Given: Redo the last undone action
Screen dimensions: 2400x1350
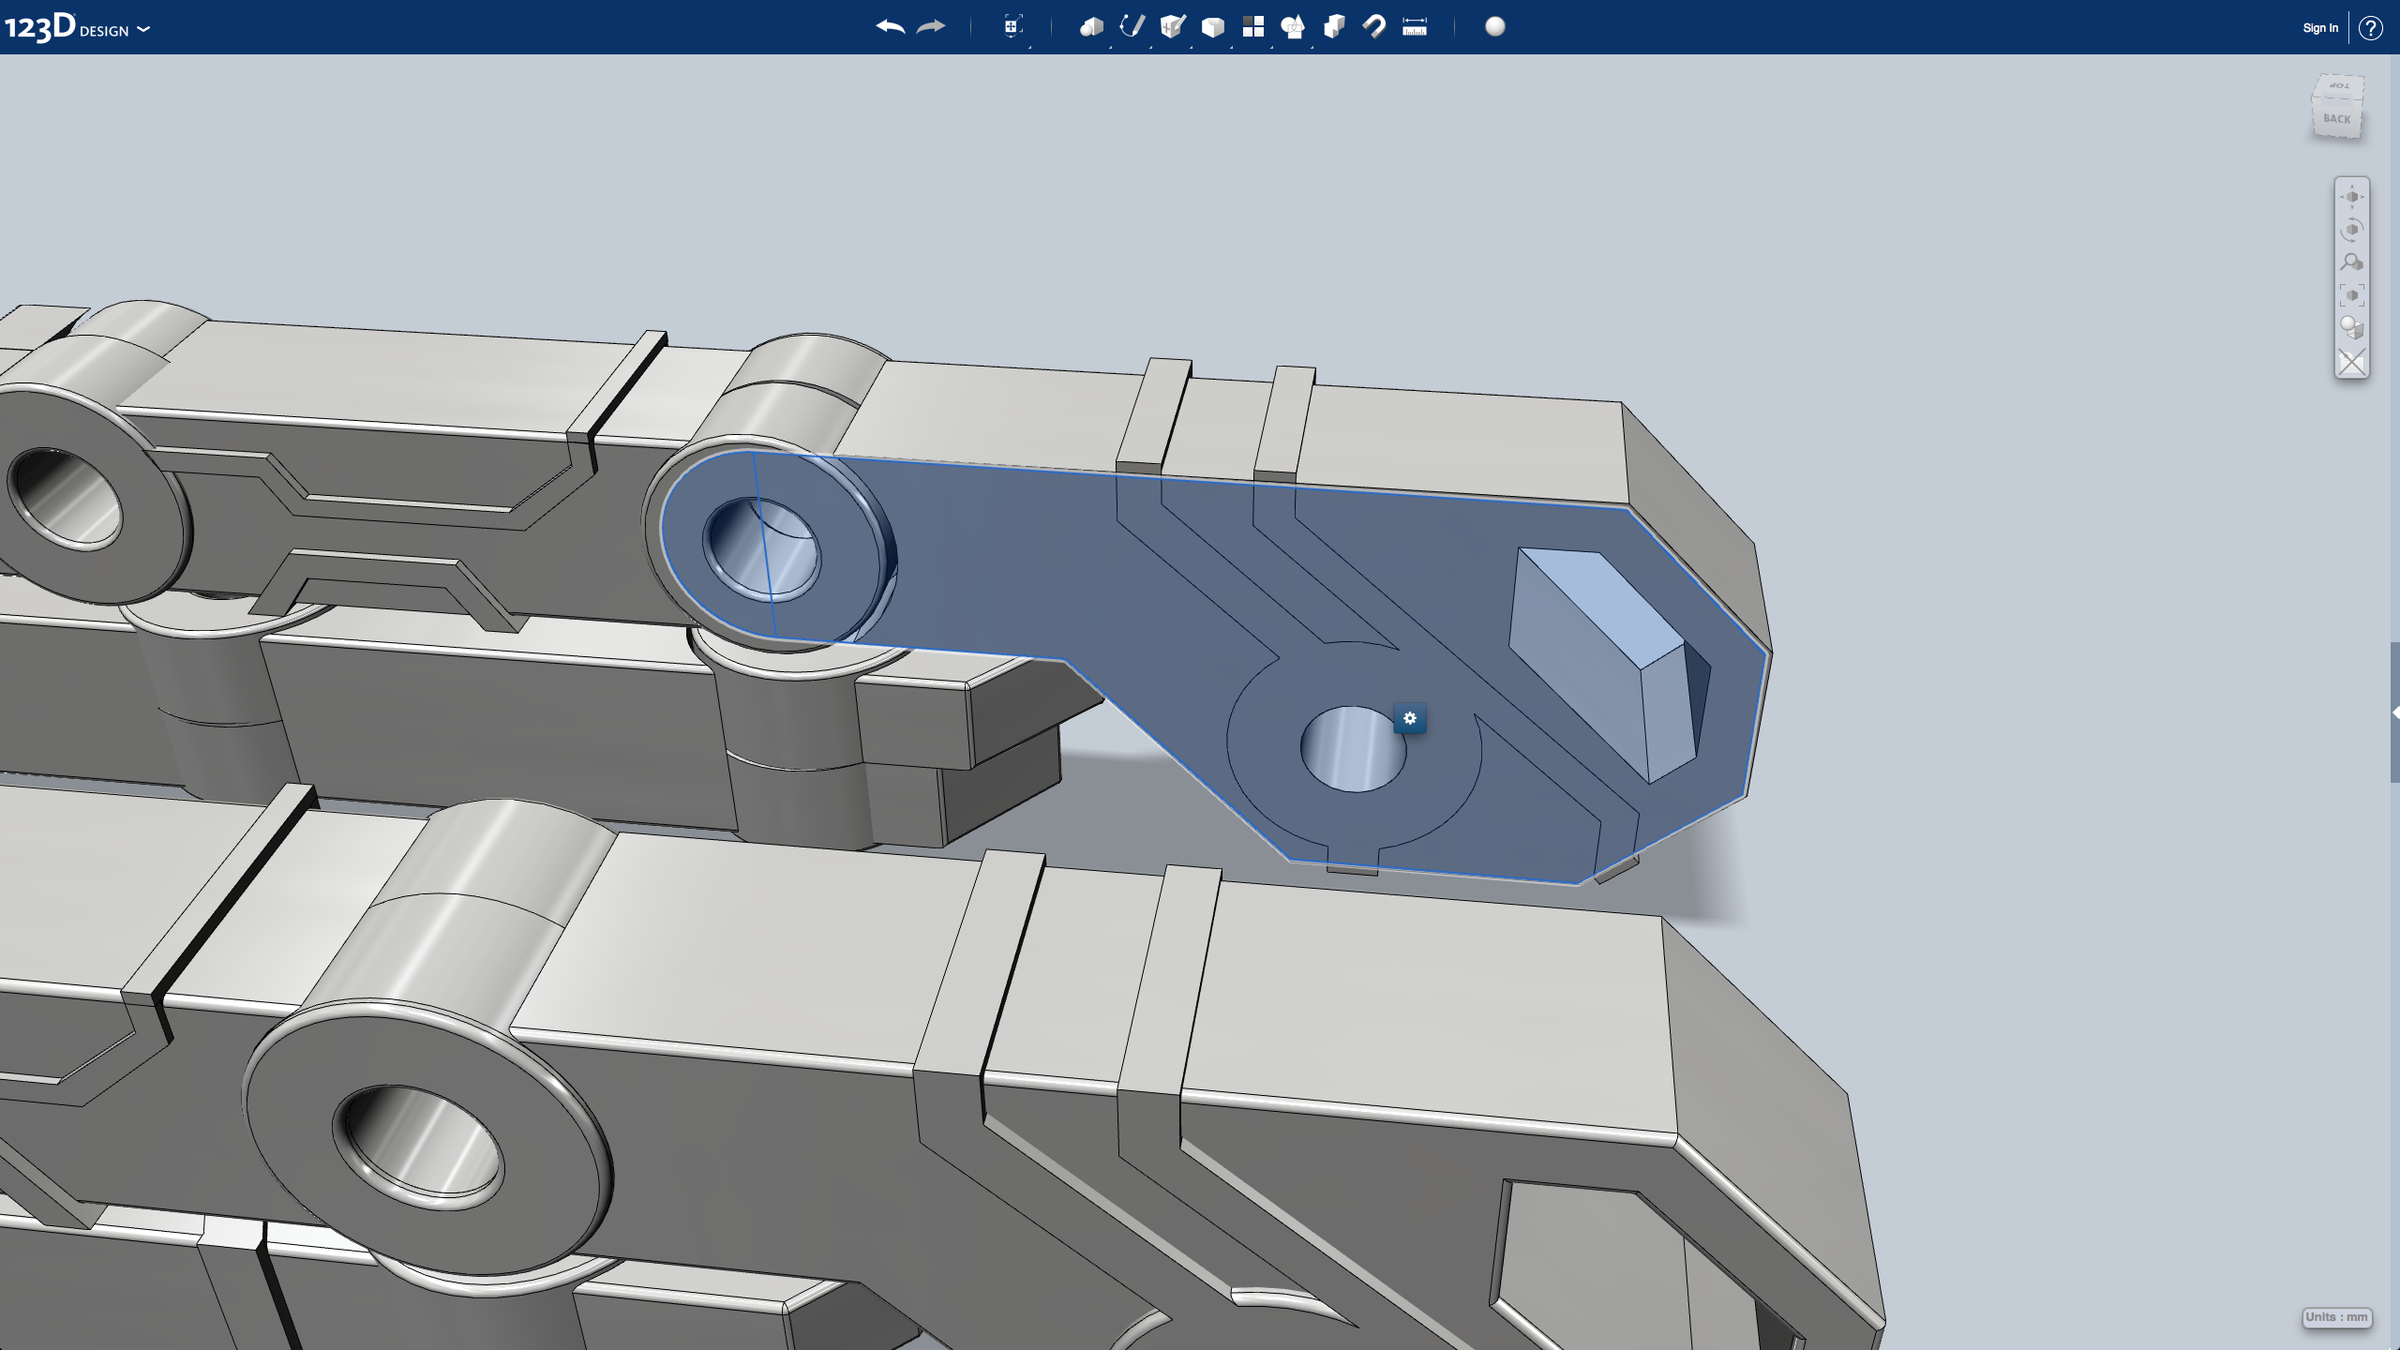Looking at the screenshot, I should (x=928, y=27).
